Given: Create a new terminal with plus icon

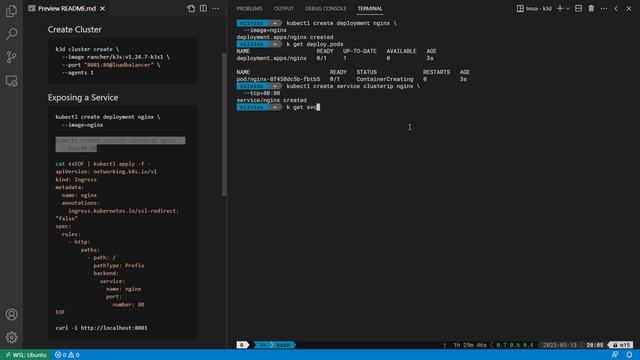Looking at the screenshot, I should [560, 9].
